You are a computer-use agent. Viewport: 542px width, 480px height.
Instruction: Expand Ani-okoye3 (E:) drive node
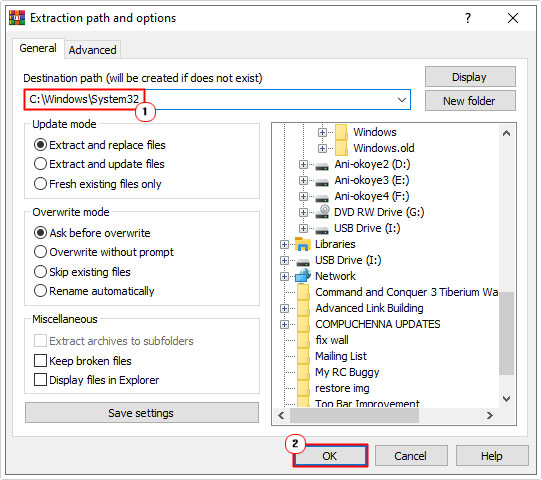click(x=303, y=180)
